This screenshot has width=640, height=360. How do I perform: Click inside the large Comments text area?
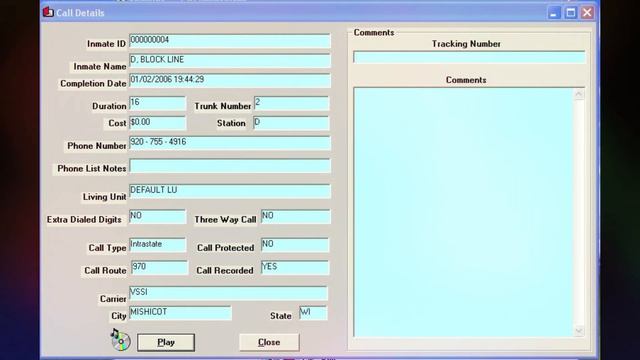tap(464, 212)
